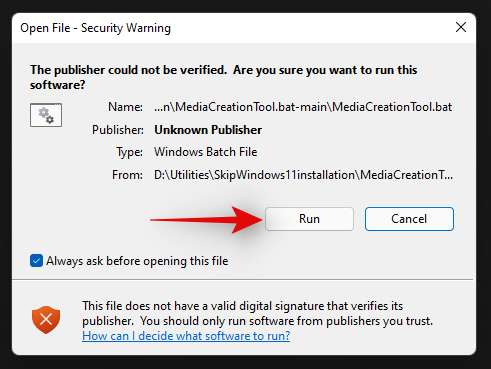This screenshot has width=491, height=369.
Task: Click the red arrow pointing at Run
Action: [206, 220]
